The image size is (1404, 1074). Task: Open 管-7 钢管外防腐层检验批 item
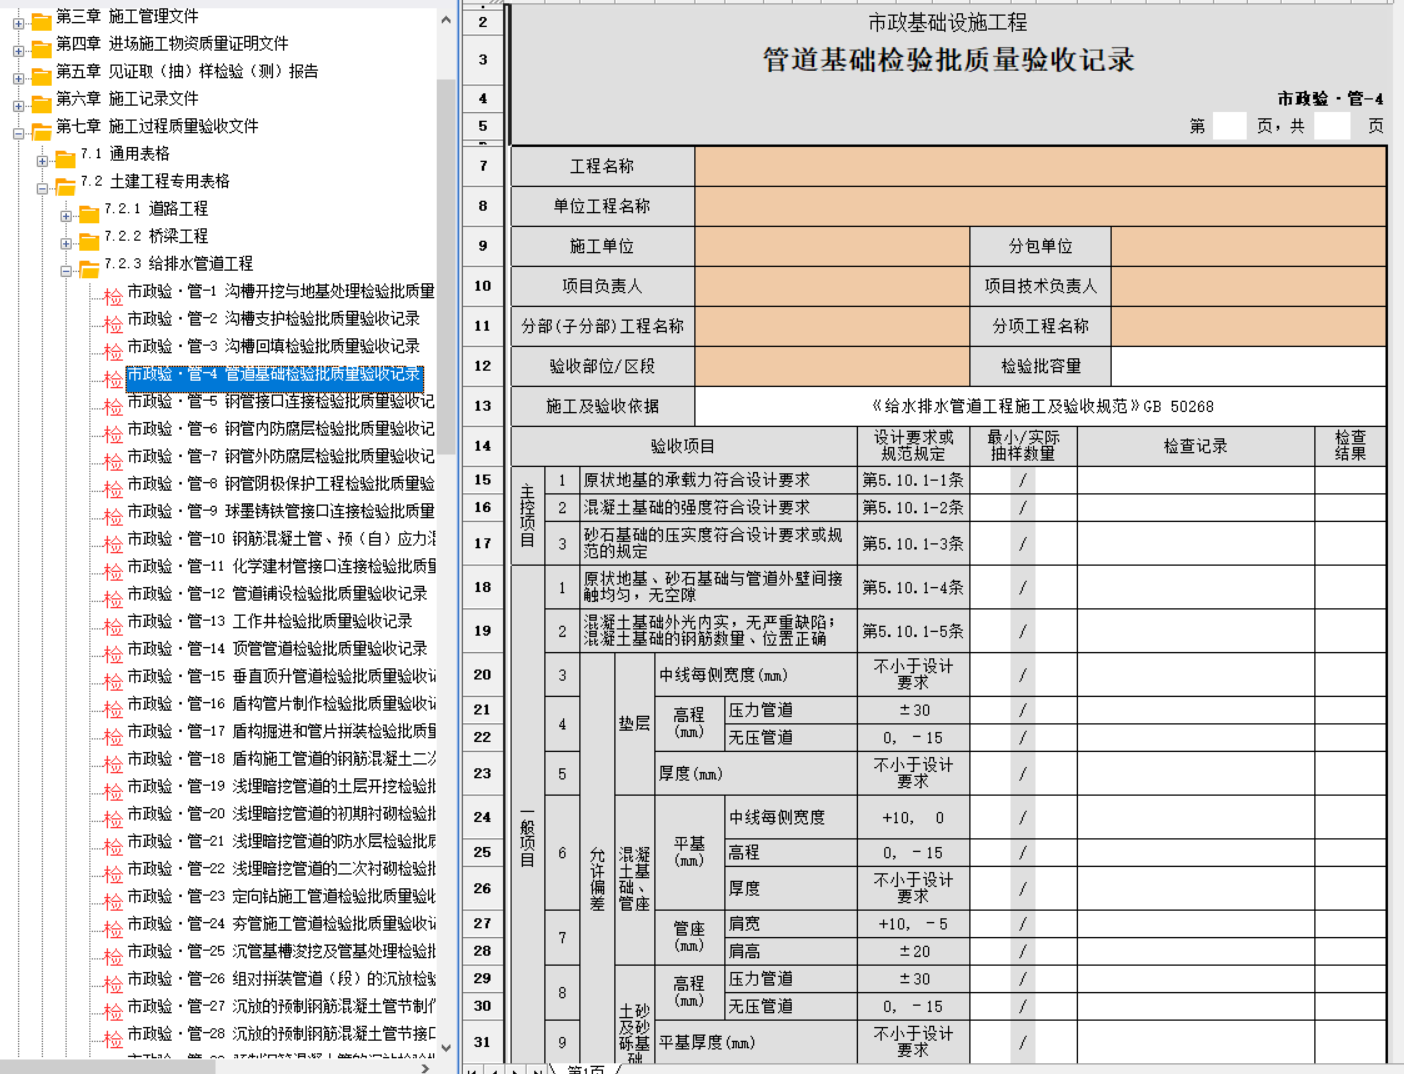(281, 456)
